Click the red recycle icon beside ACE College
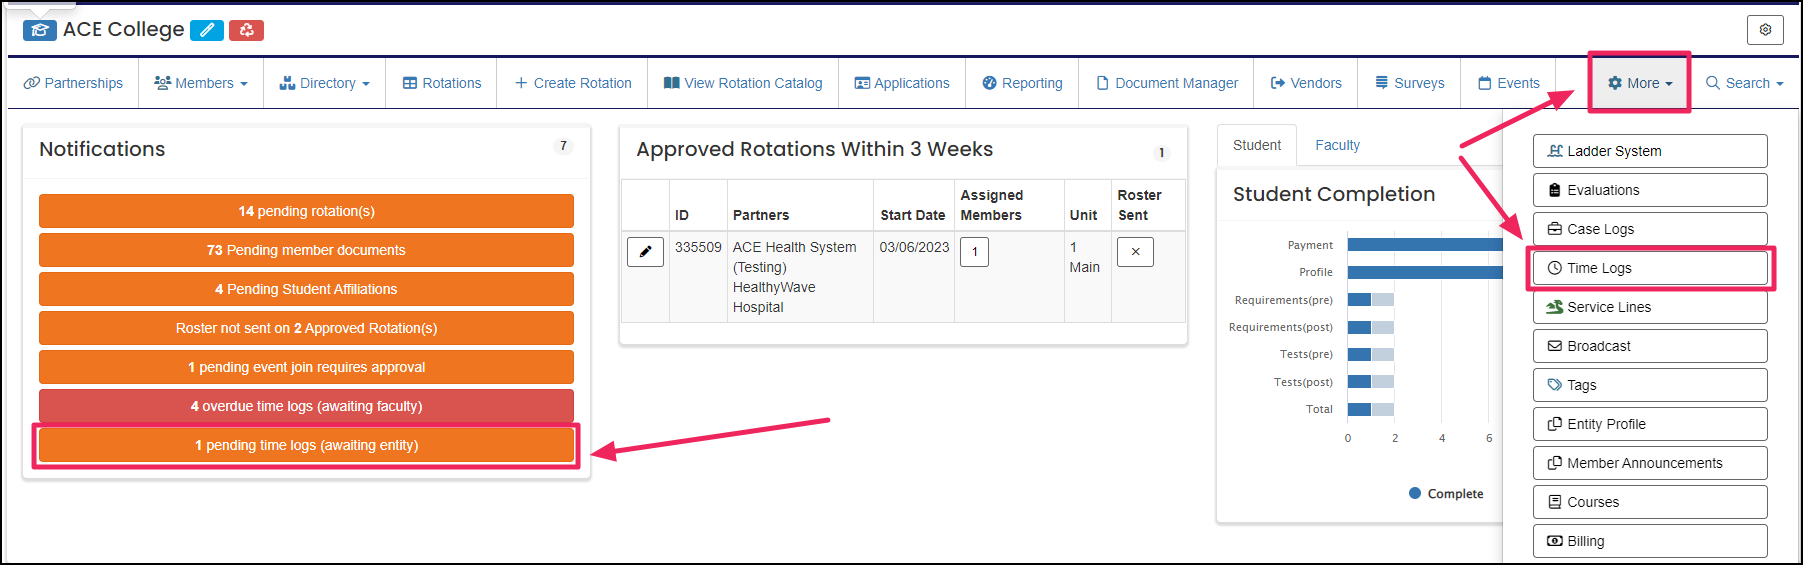This screenshot has width=1803, height=565. (246, 30)
